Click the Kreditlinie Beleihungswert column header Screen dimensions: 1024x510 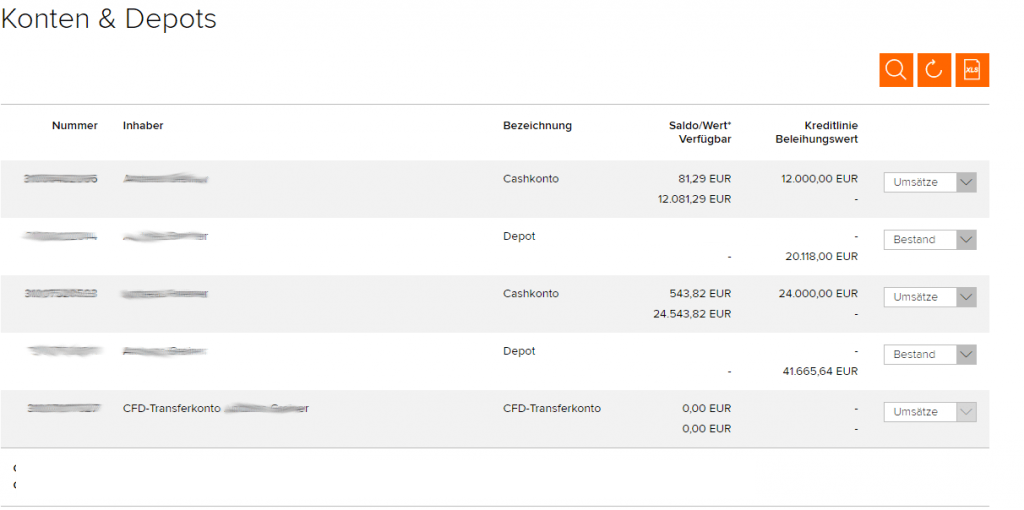[x=816, y=132]
